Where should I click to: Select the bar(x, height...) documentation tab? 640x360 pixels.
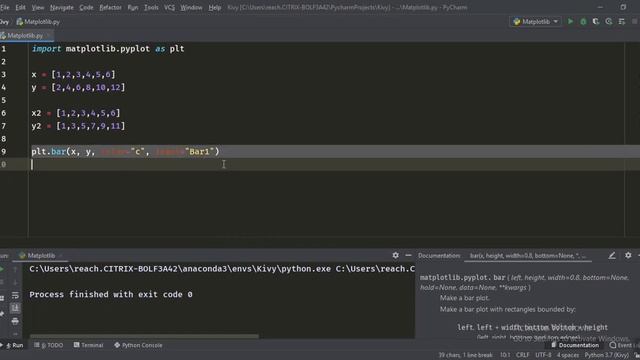click(528, 256)
